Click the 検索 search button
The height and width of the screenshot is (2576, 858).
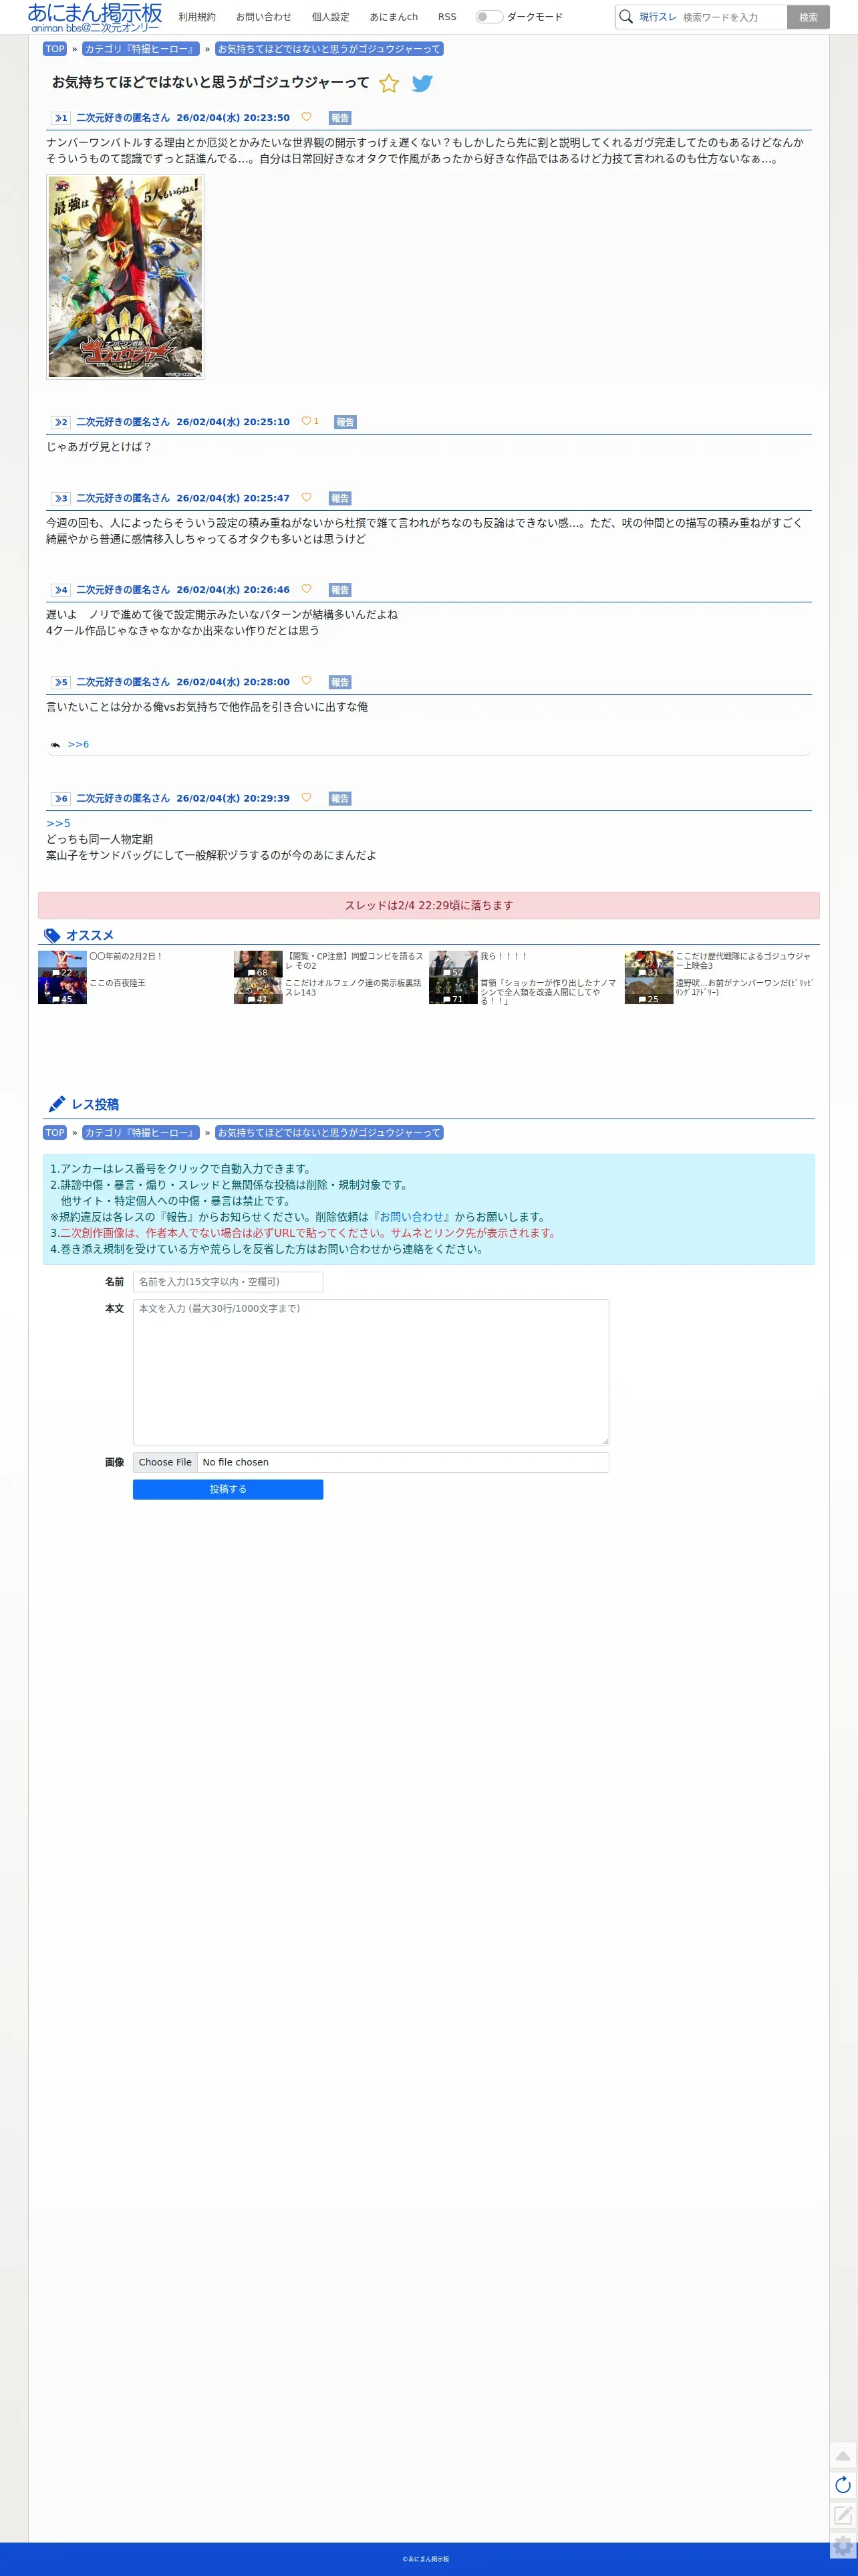[808, 17]
